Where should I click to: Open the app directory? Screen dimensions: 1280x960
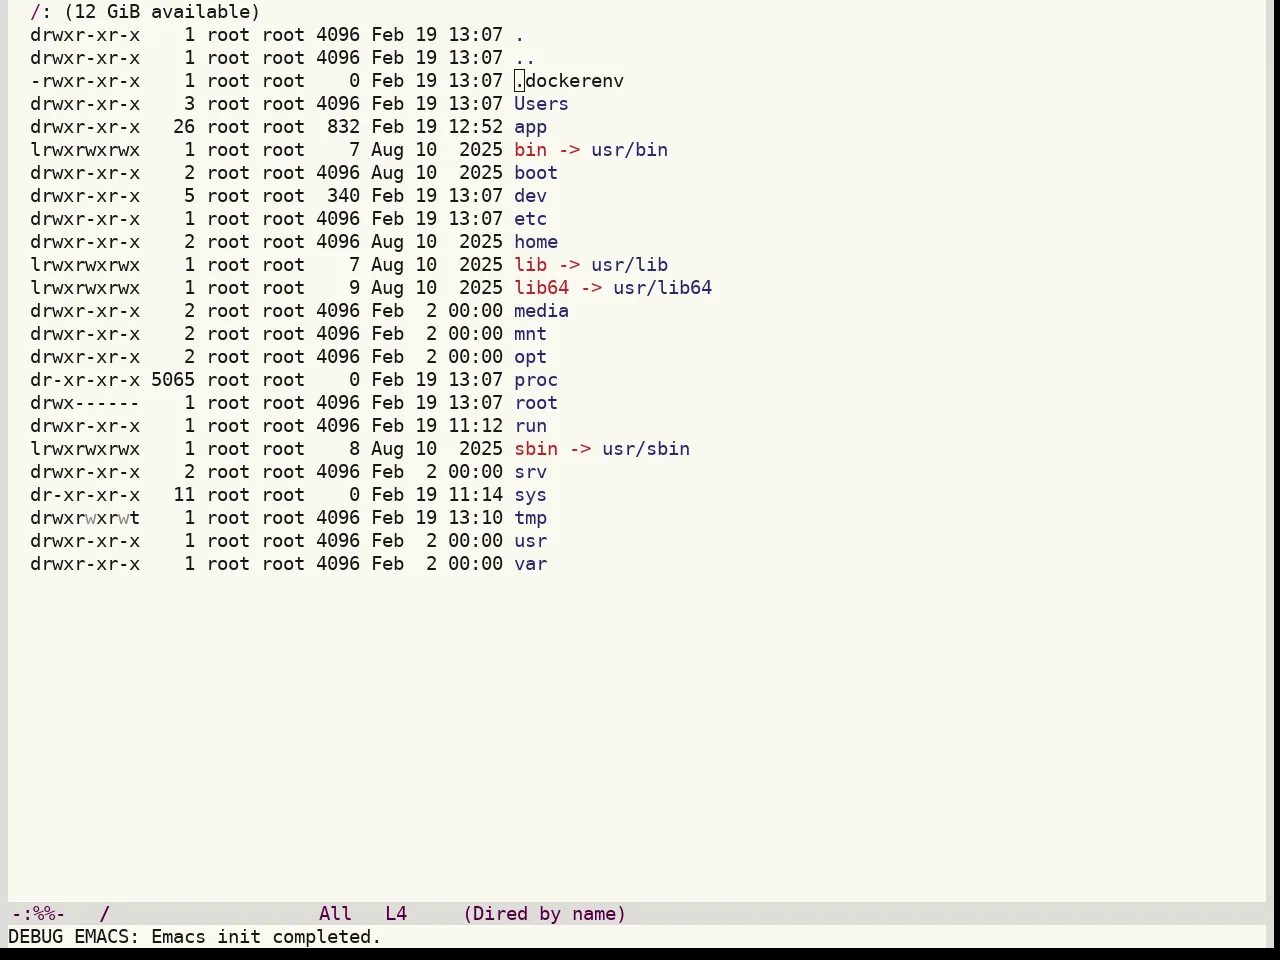tap(530, 127)
